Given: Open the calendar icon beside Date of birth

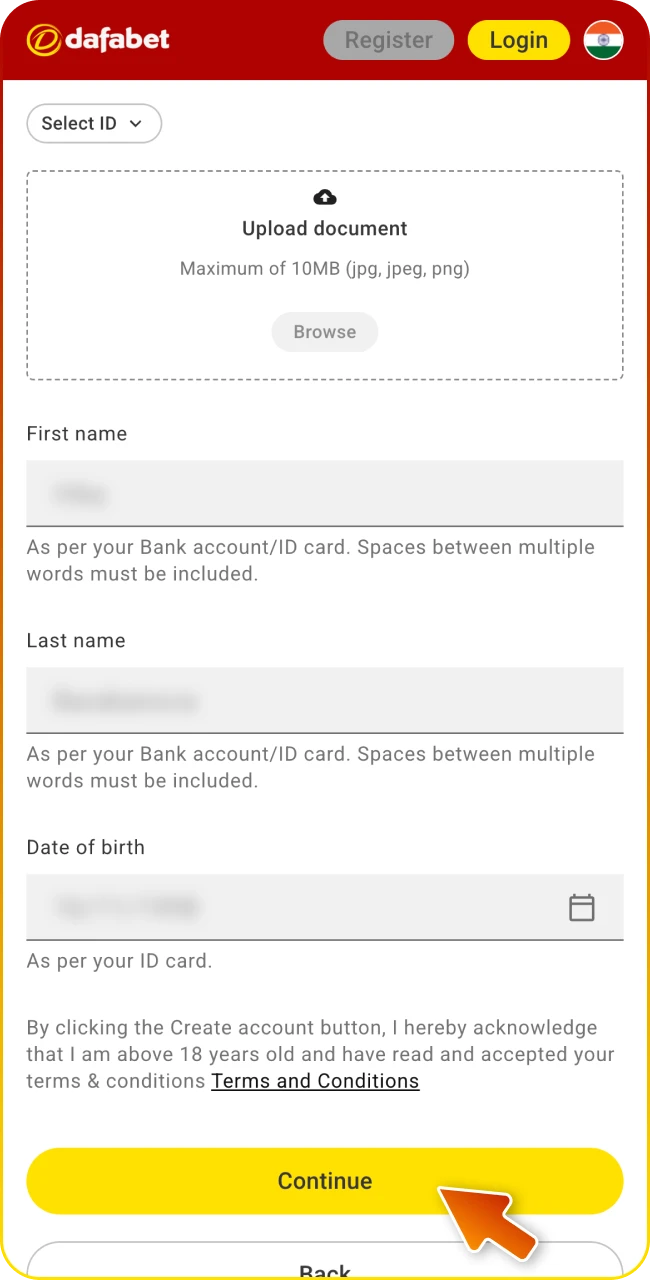Looking at the screenshot, I should (582, 907).
